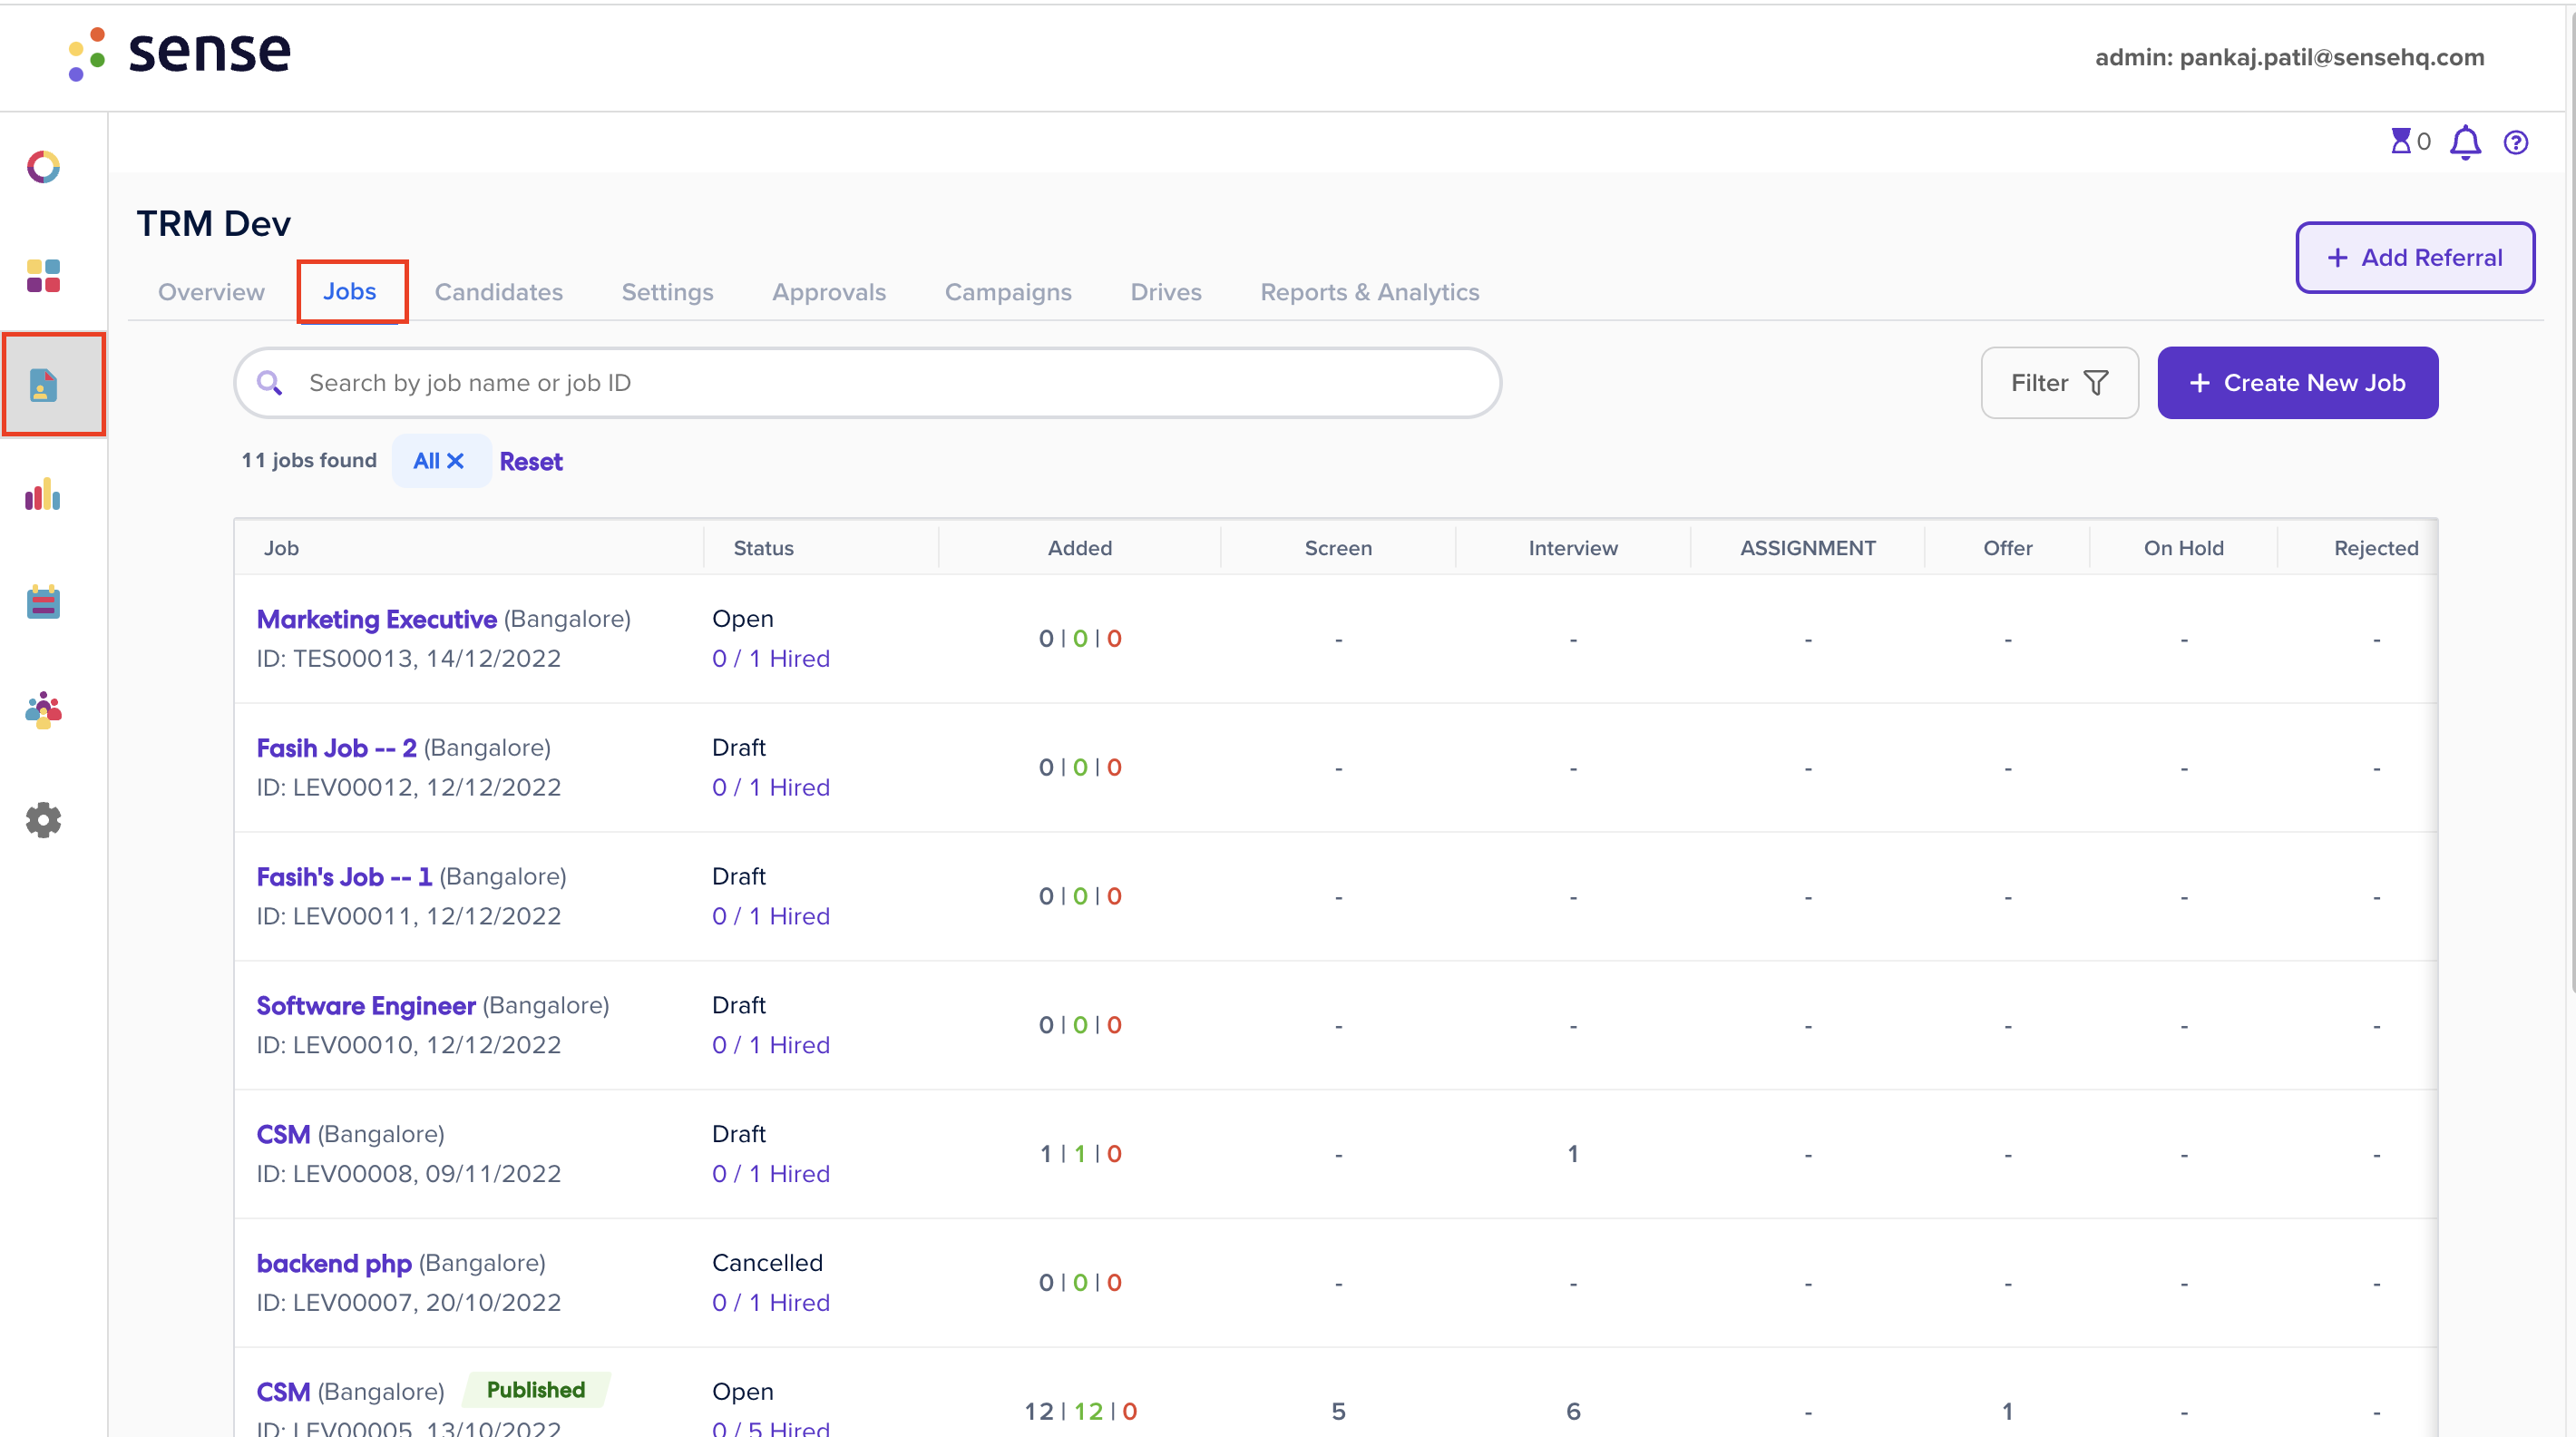Screen dimensions: 2576x1437
Task: Click the TRM Dev heading
Action: tap(214, 224)
